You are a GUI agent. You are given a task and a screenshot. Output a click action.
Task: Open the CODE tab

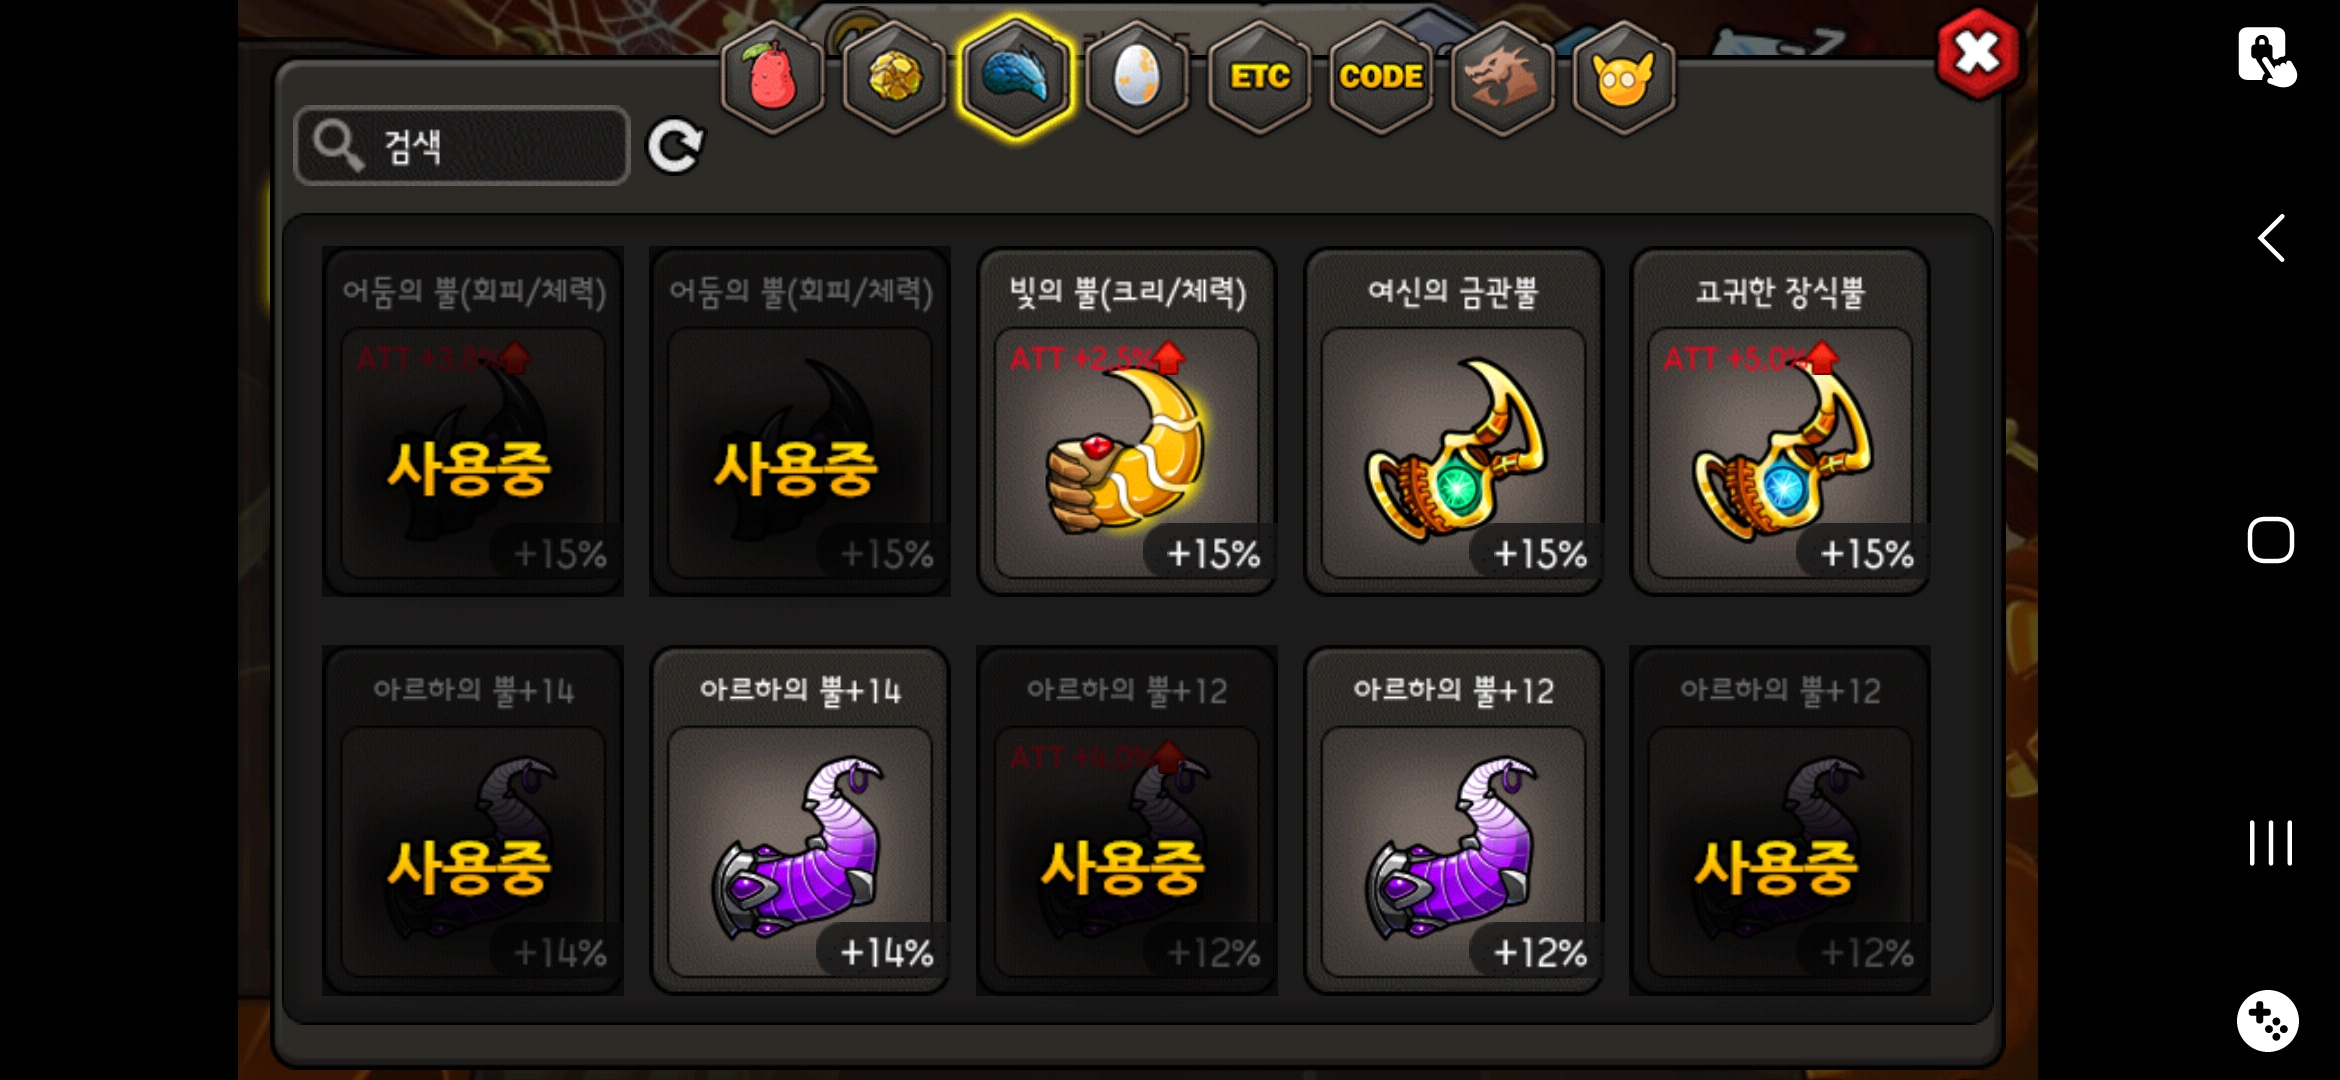tap(1381, 78)
